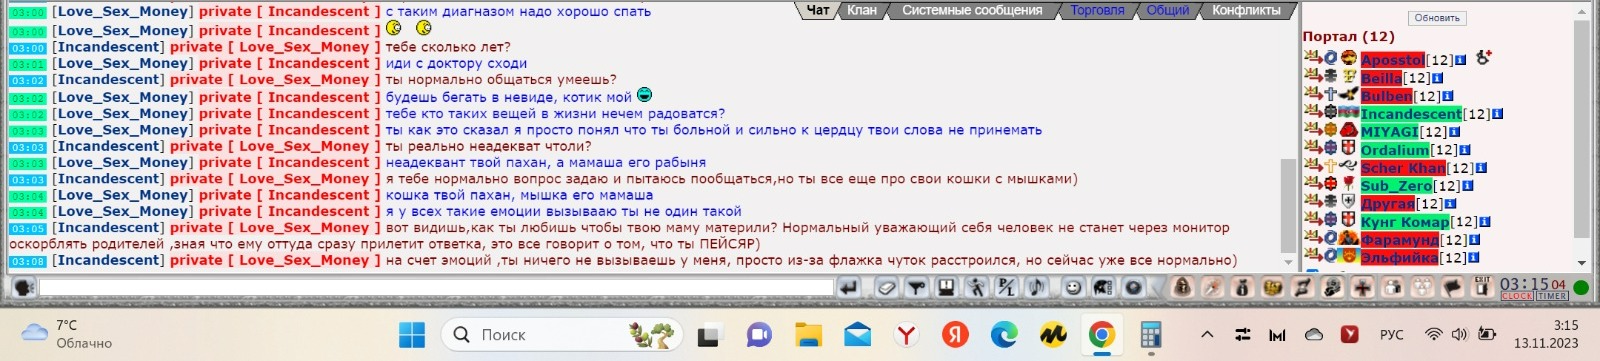1600x361 pixels.
Task: Click private-message arrow icon beside Эльфийка
Action: (x=1313, y=256)
